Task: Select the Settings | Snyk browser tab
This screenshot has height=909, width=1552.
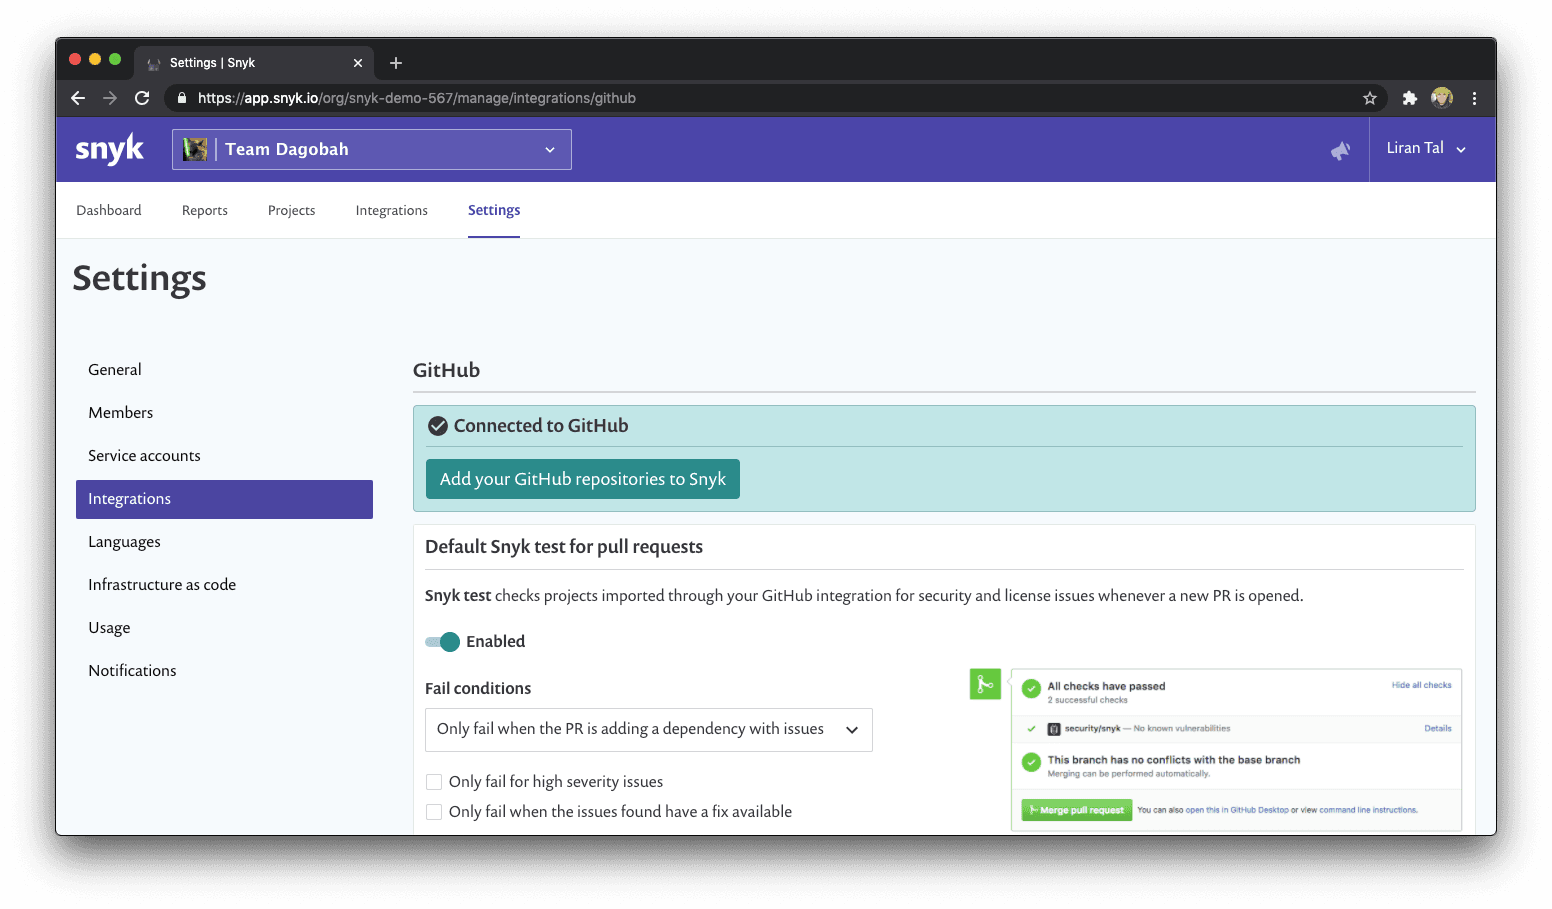Action: (x=255, y=63)
